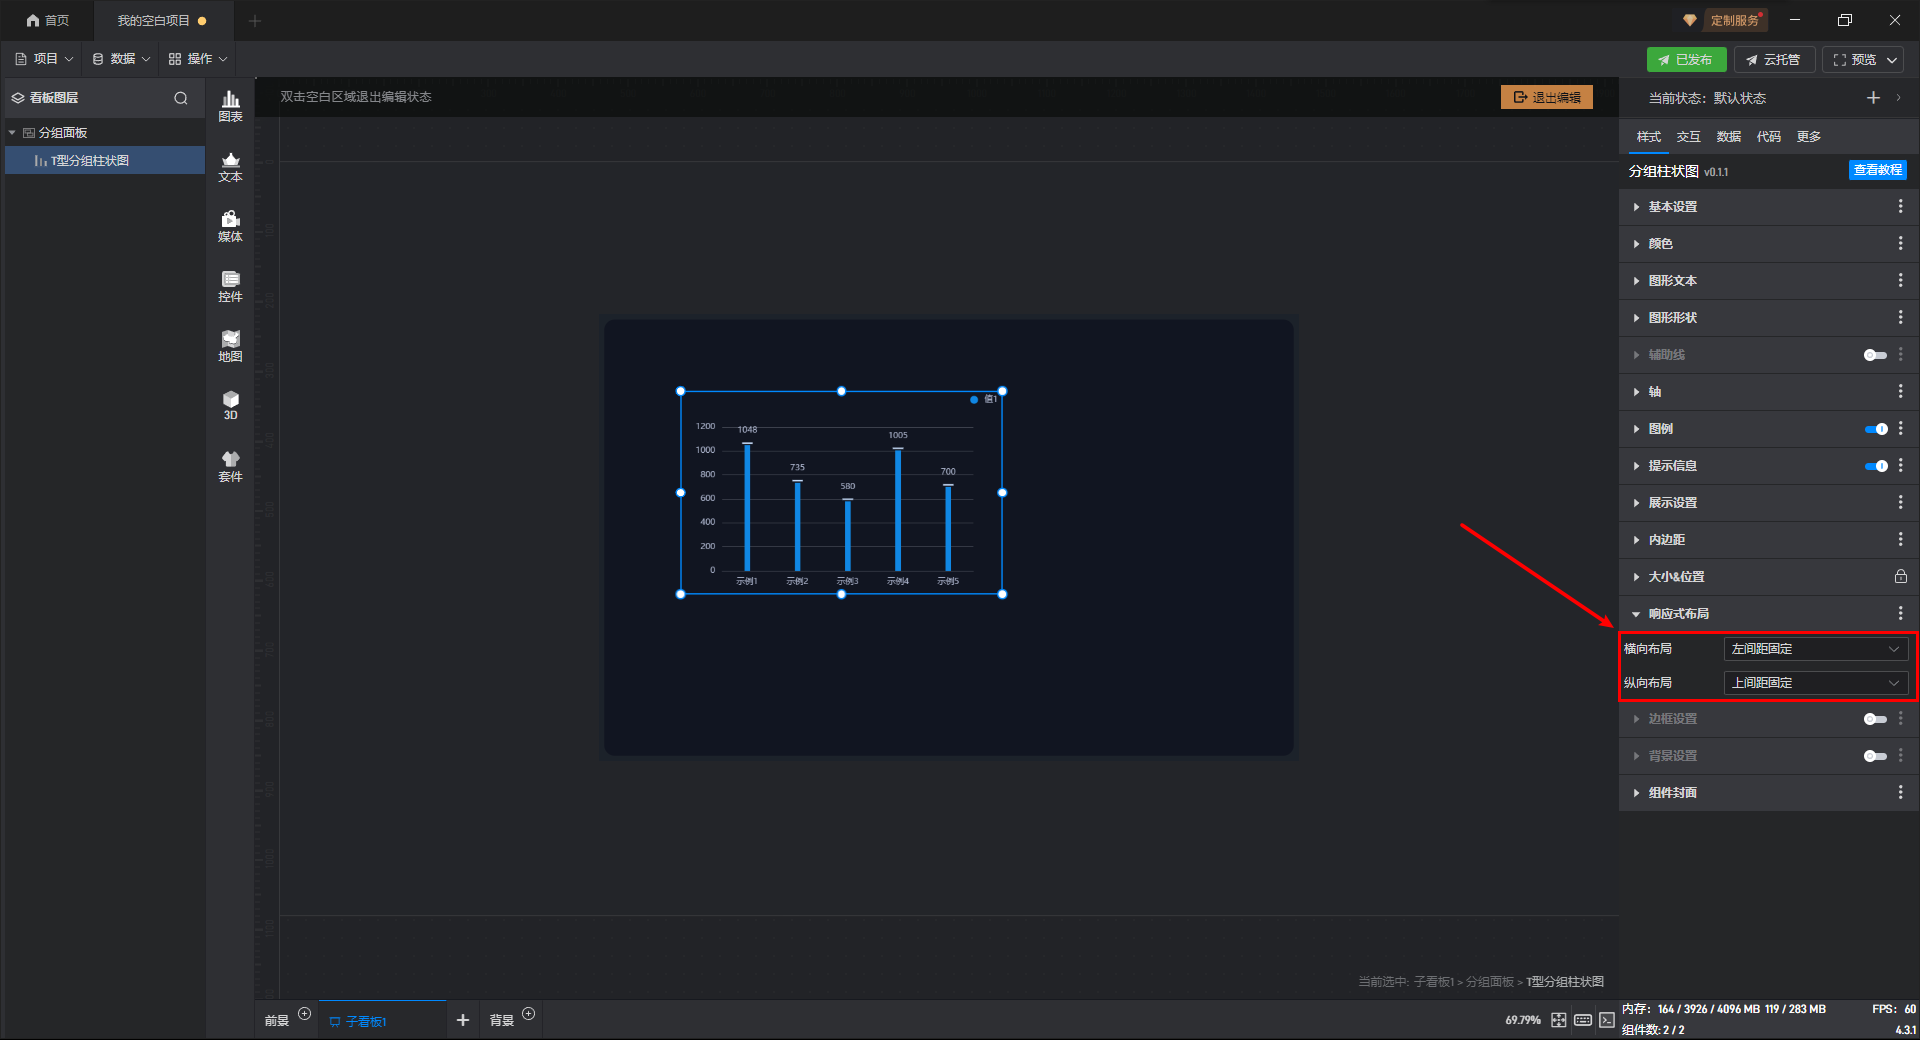Image resolution: width=1920 pixels, height=1040 pixels.
Task: Click the 查看教程 tutorial button
Action: click(x=1877, y=170)
